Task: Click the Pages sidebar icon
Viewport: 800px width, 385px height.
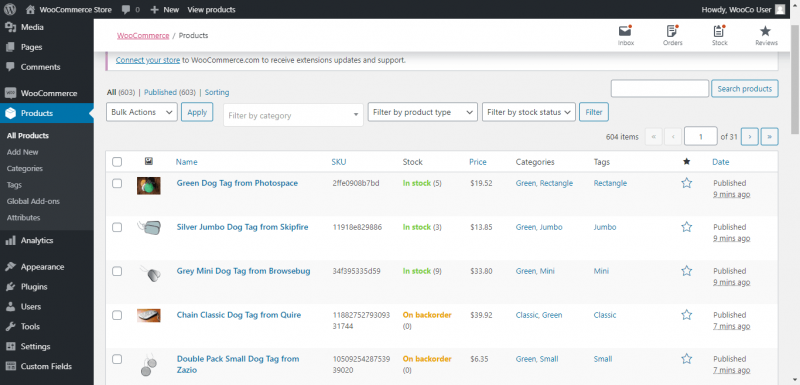Action: [x=10, y=47]
